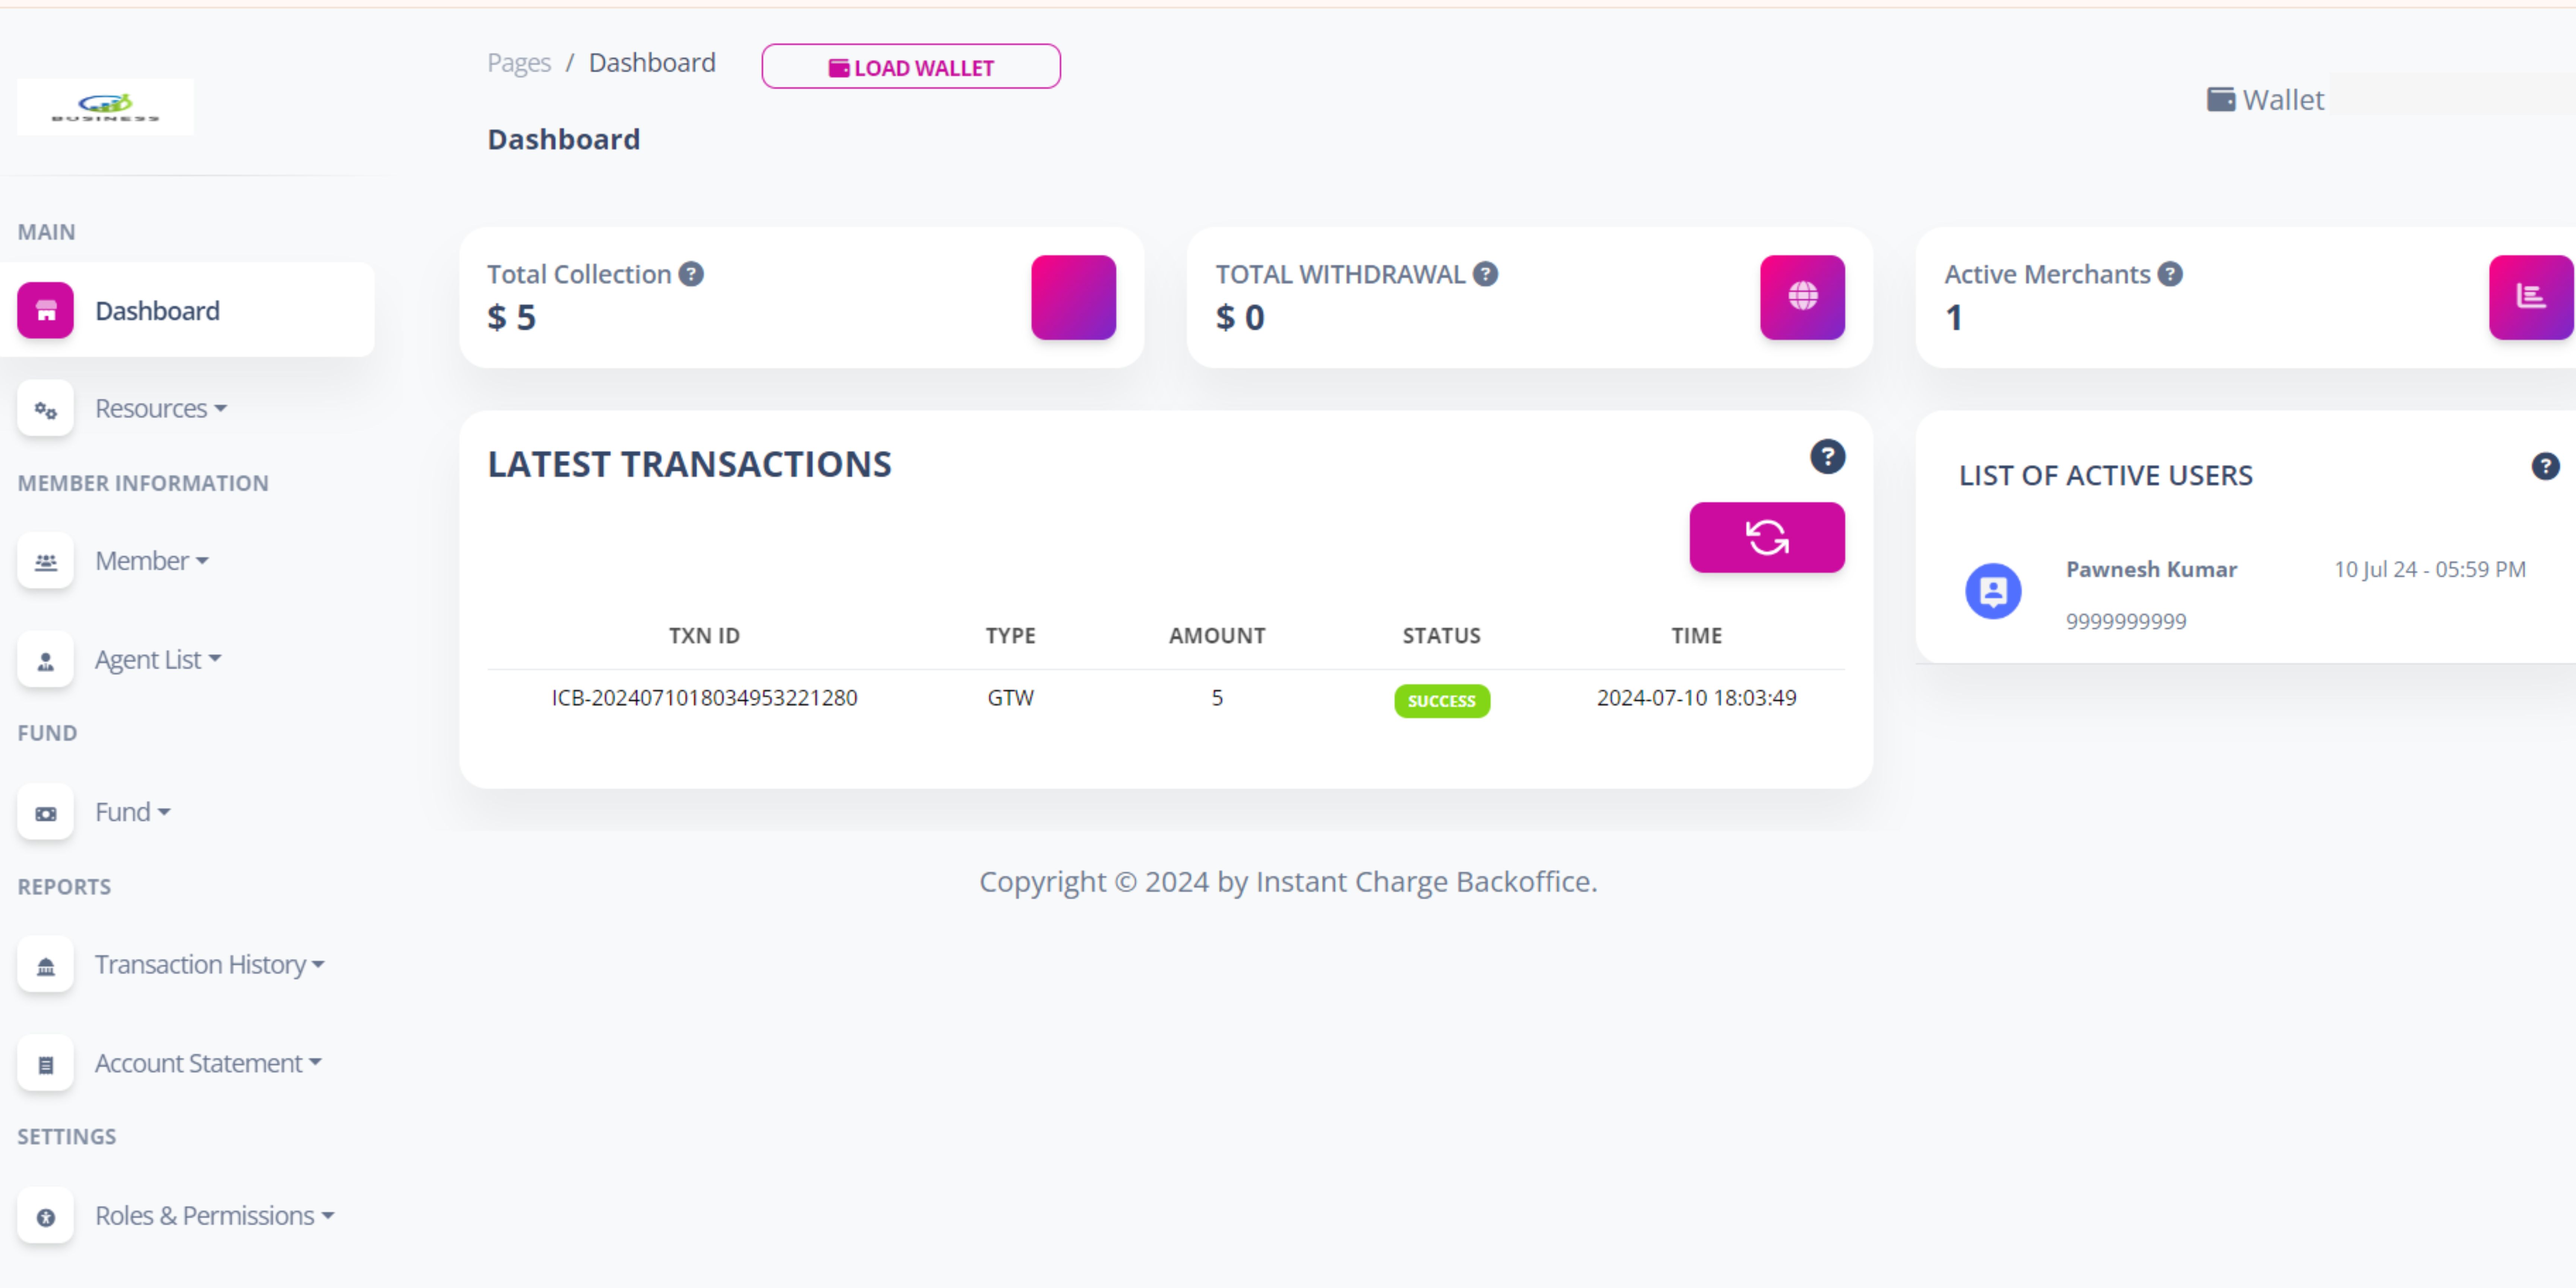Select Dashboard in the sidebar
This screenshot has width=2576, height=1288.
157,311
